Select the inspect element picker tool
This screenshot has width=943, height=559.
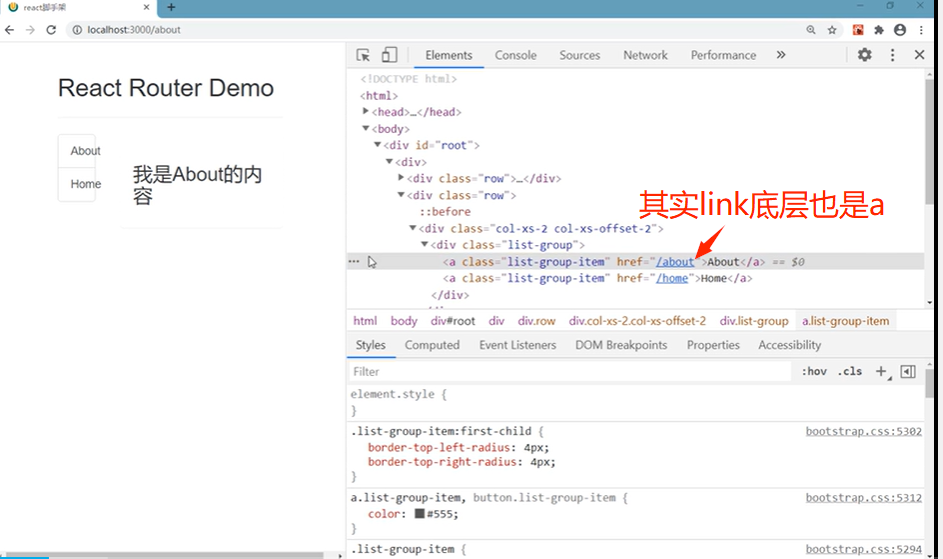point(363,55)
